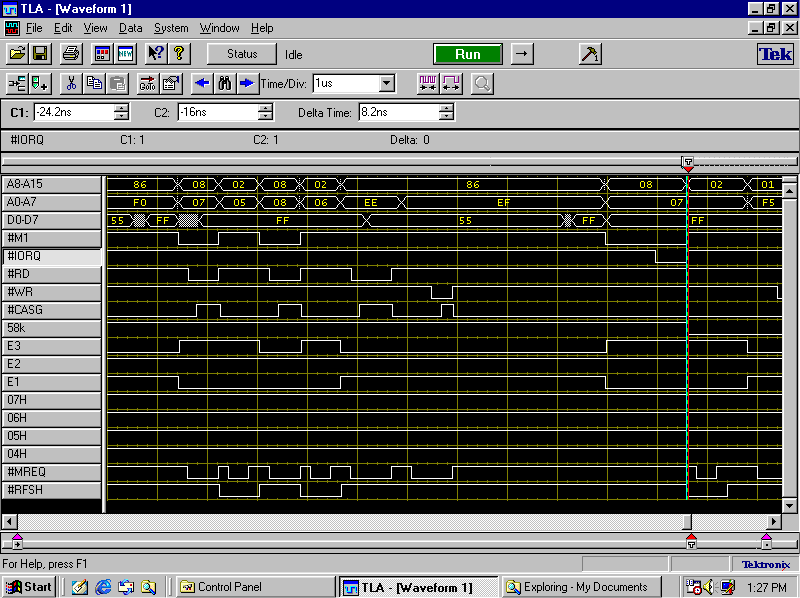The width and height of the screenshot is (800, 598).
Task: Click the Tek logo button
Action: [x=775, y=54]
